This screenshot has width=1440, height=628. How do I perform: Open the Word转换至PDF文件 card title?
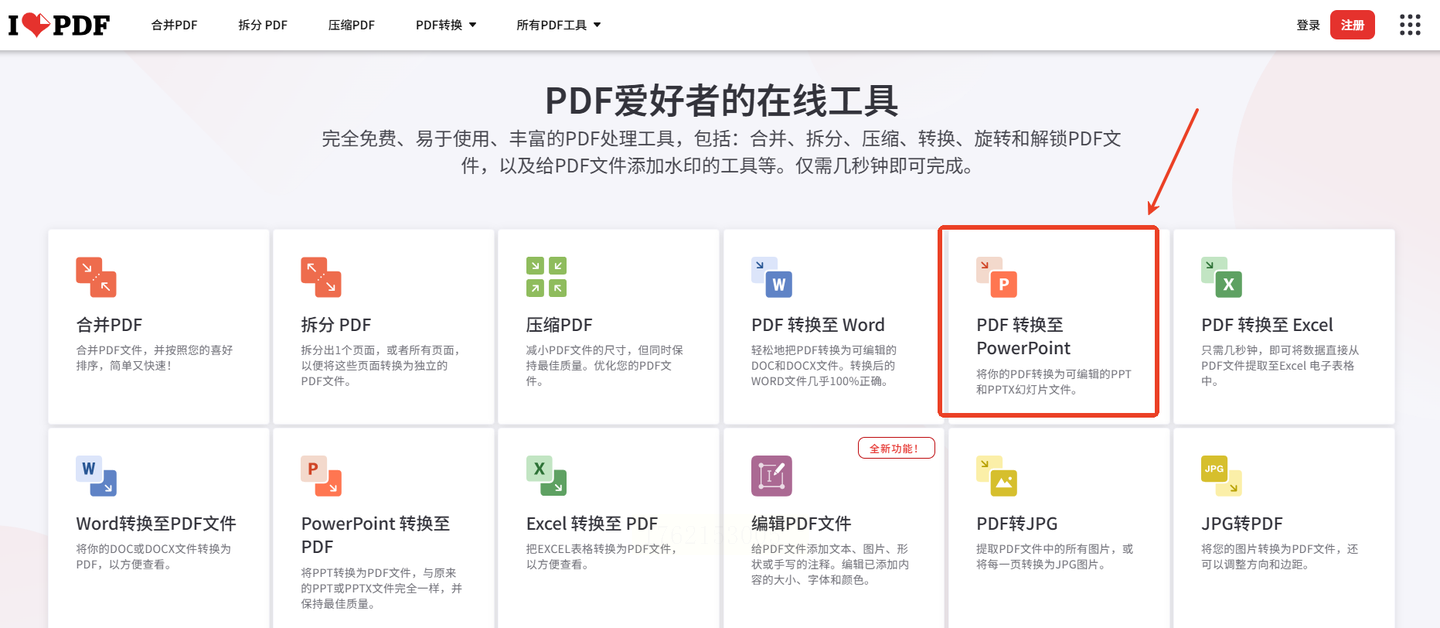tap(156, 524)
